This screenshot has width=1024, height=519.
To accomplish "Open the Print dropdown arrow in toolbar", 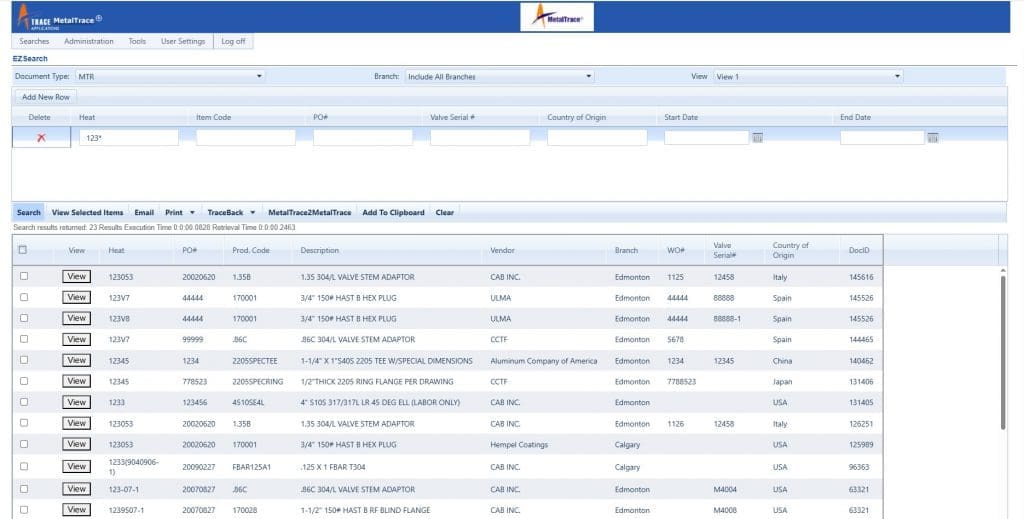I will click(x=190, y=213).
